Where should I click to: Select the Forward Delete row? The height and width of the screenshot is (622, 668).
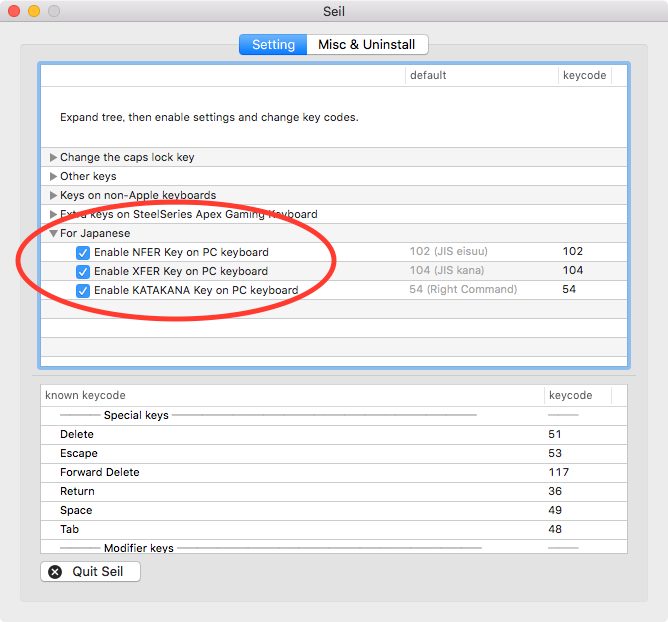334,472
